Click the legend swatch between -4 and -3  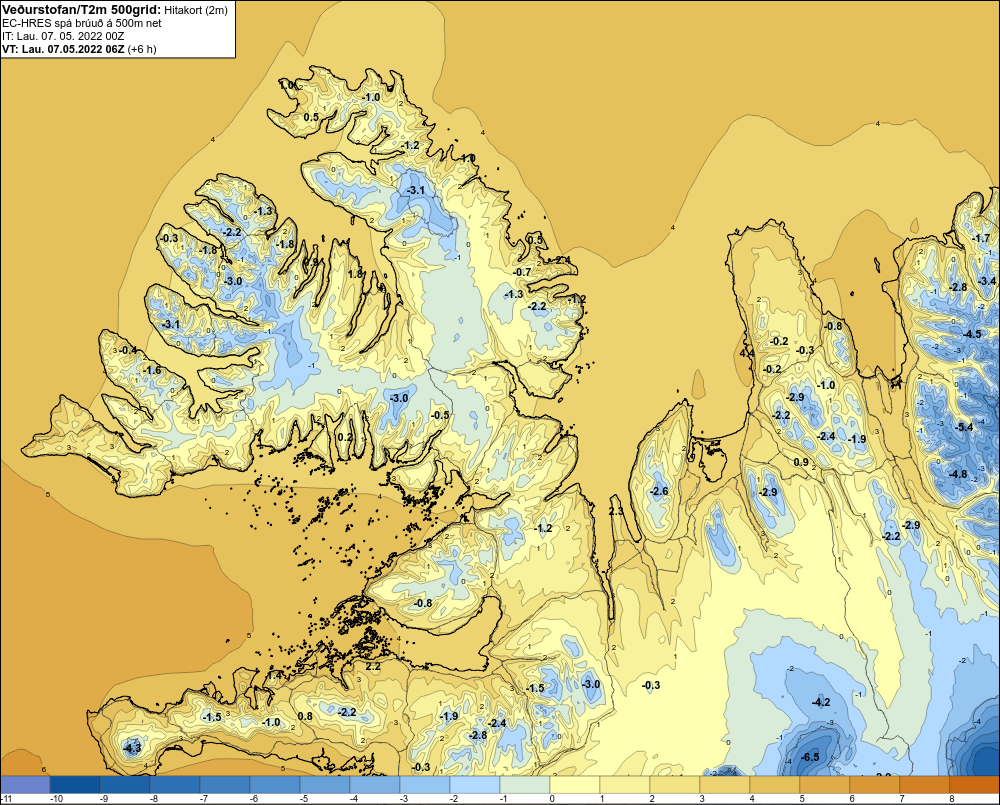coord(375,785)
